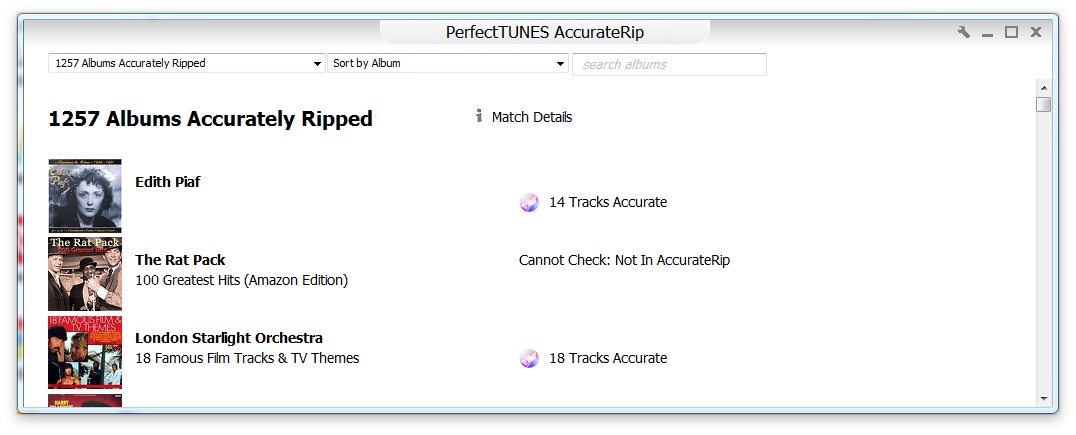Click the scrollbar up arrow

pos(1043,87)
